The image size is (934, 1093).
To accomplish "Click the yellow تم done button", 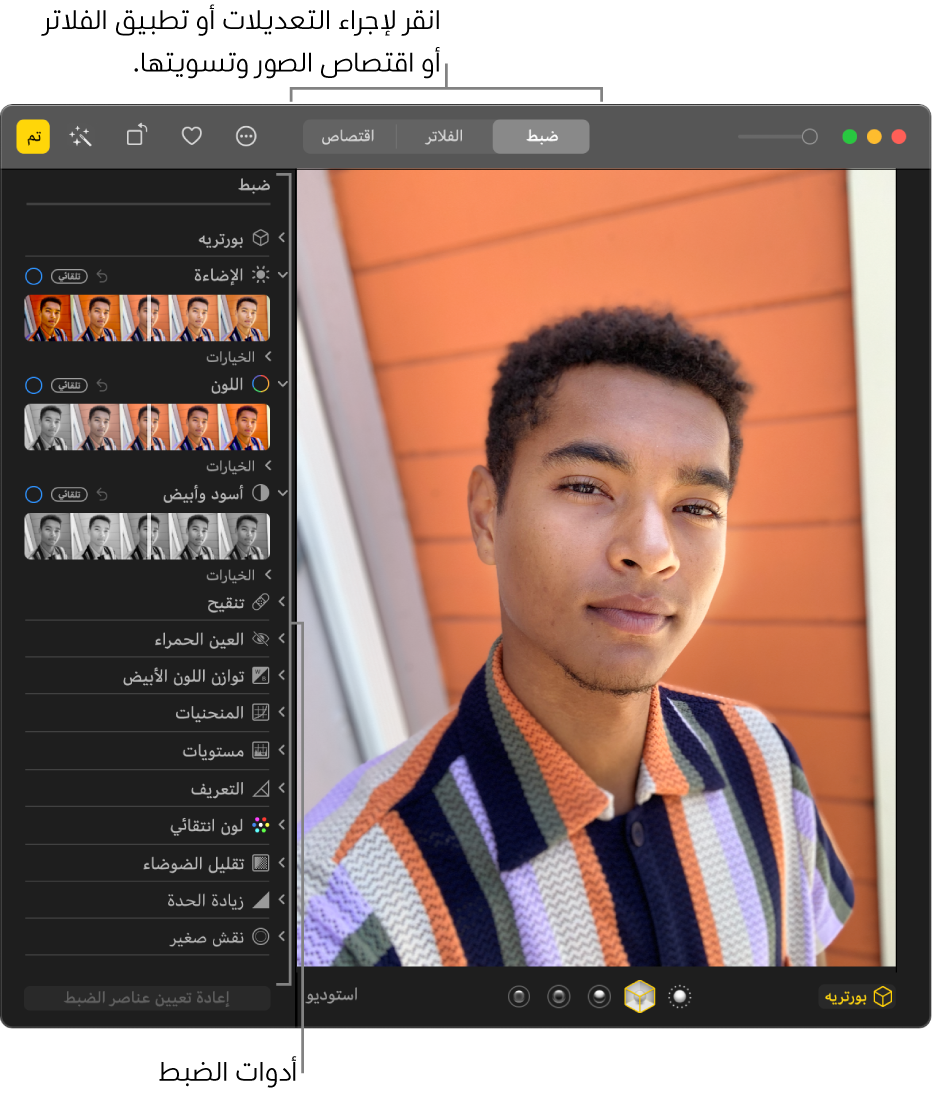I will pos(33,137).
